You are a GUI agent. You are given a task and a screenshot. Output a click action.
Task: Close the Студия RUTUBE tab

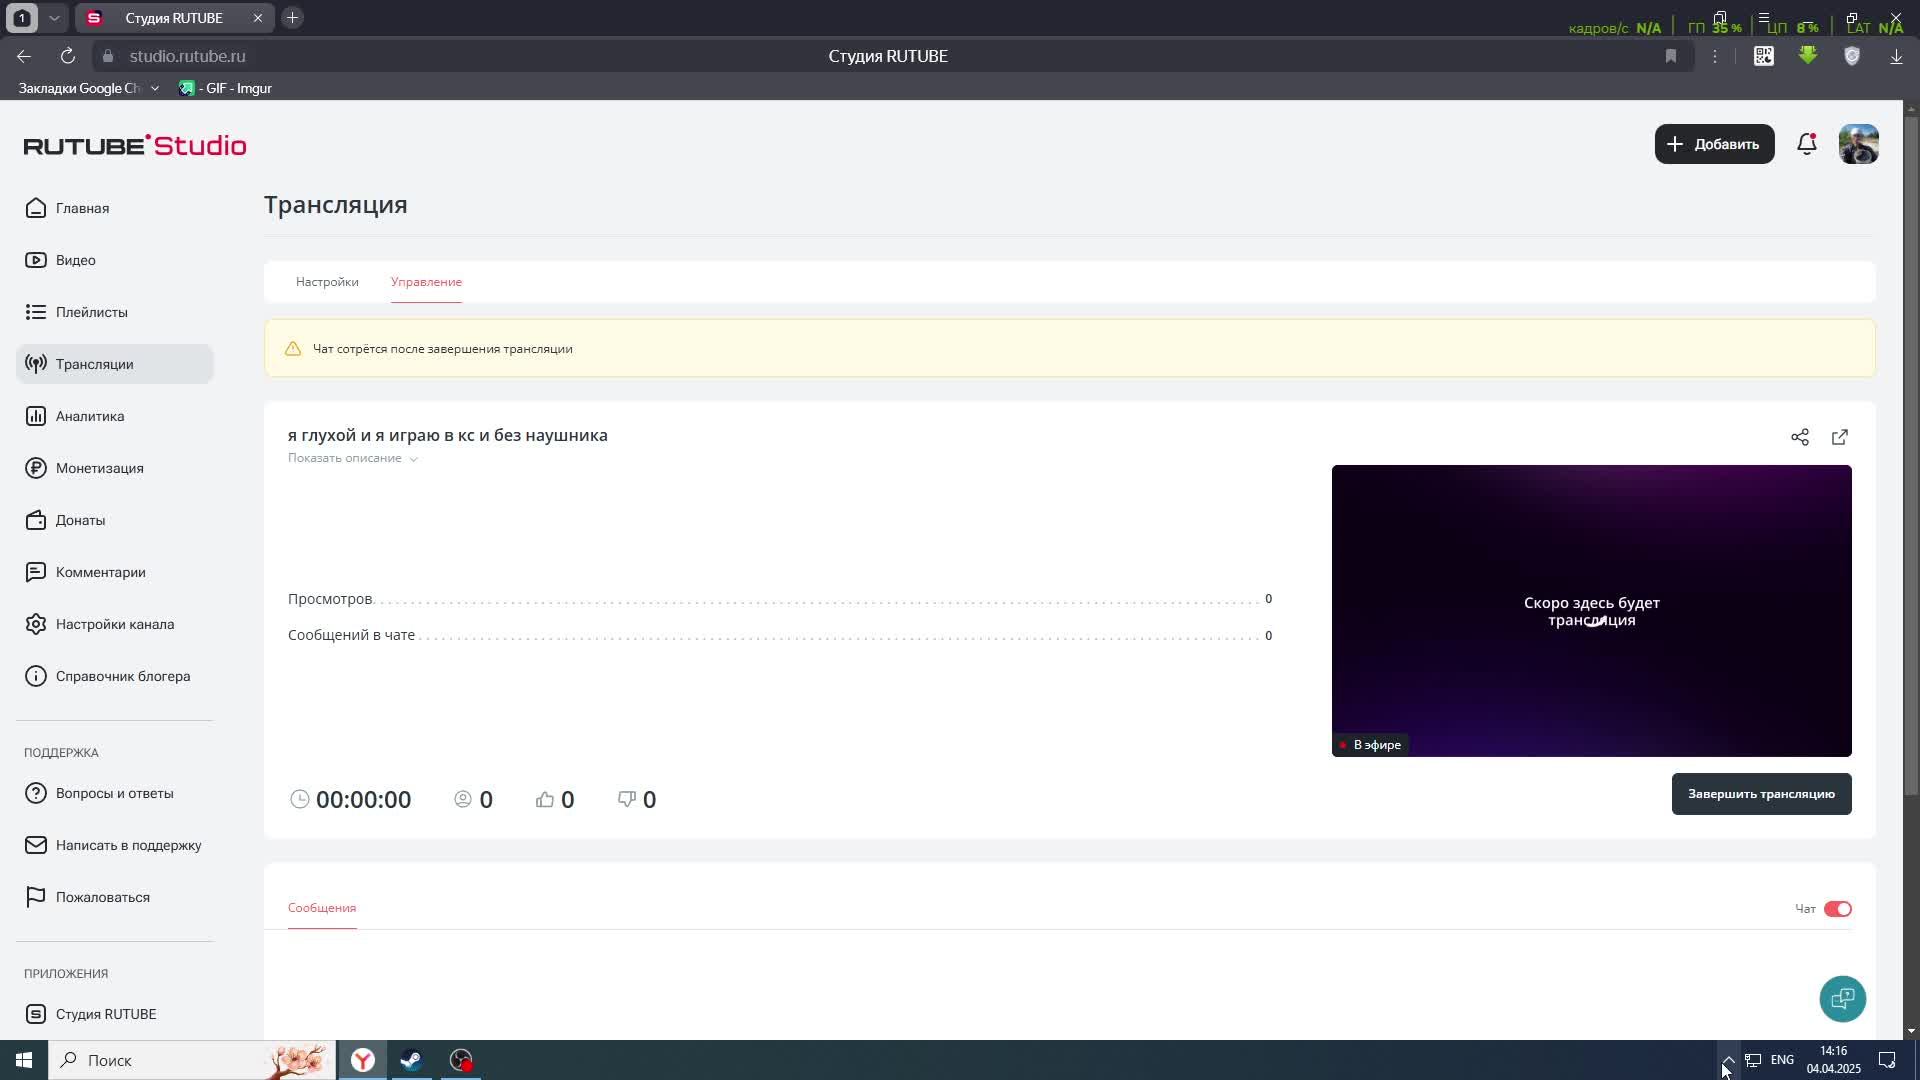[257, 18]
